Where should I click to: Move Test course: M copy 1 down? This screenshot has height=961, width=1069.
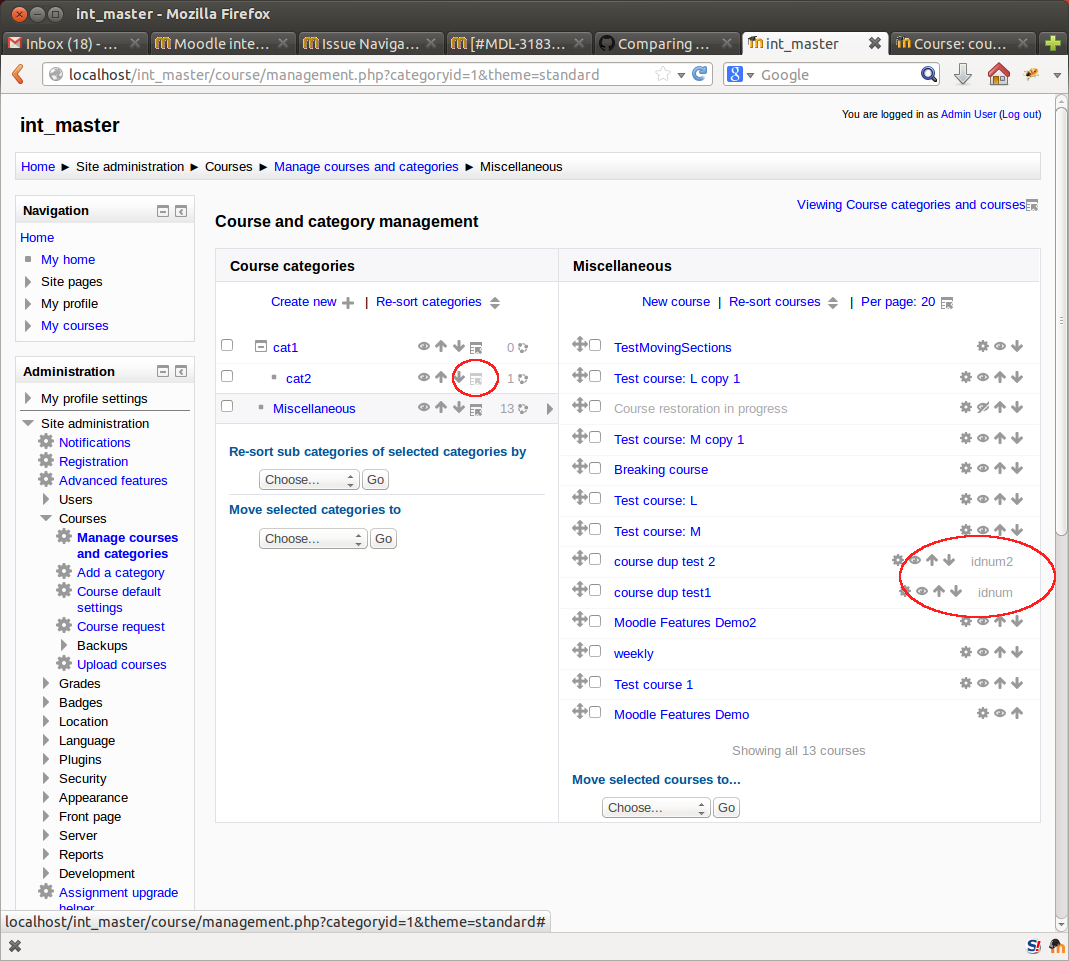(x=1017, y=438)
